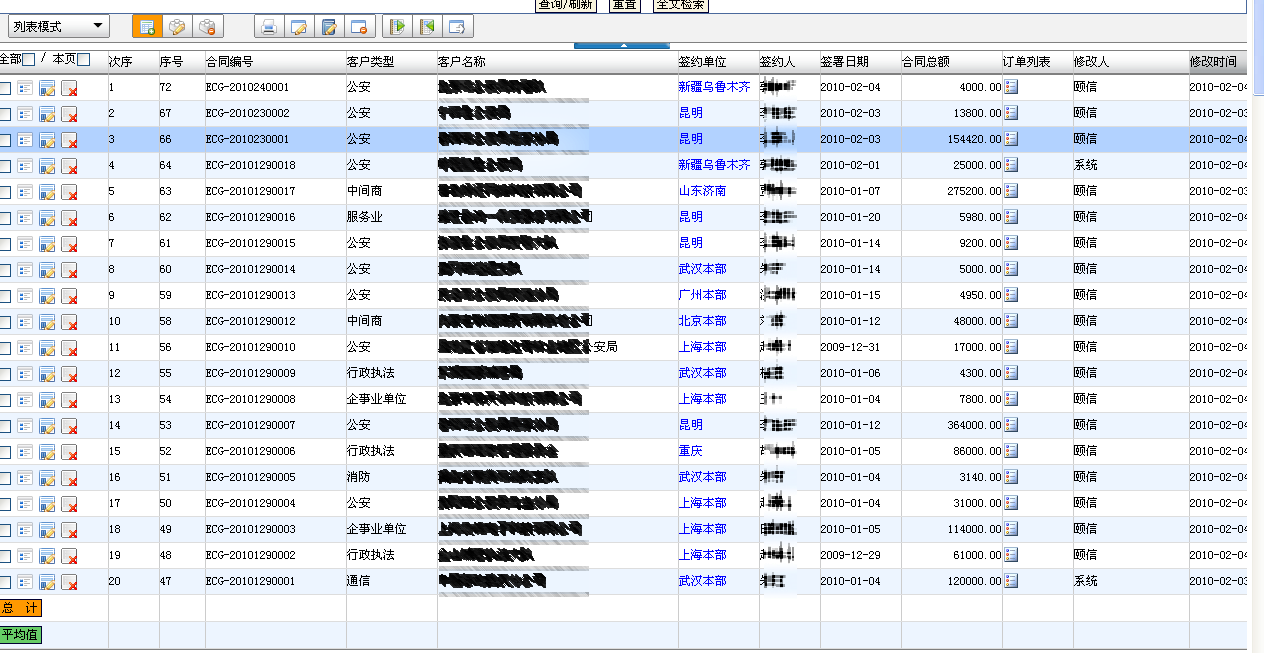Delete icon for row ECG-2010230002

click(69, 114)
